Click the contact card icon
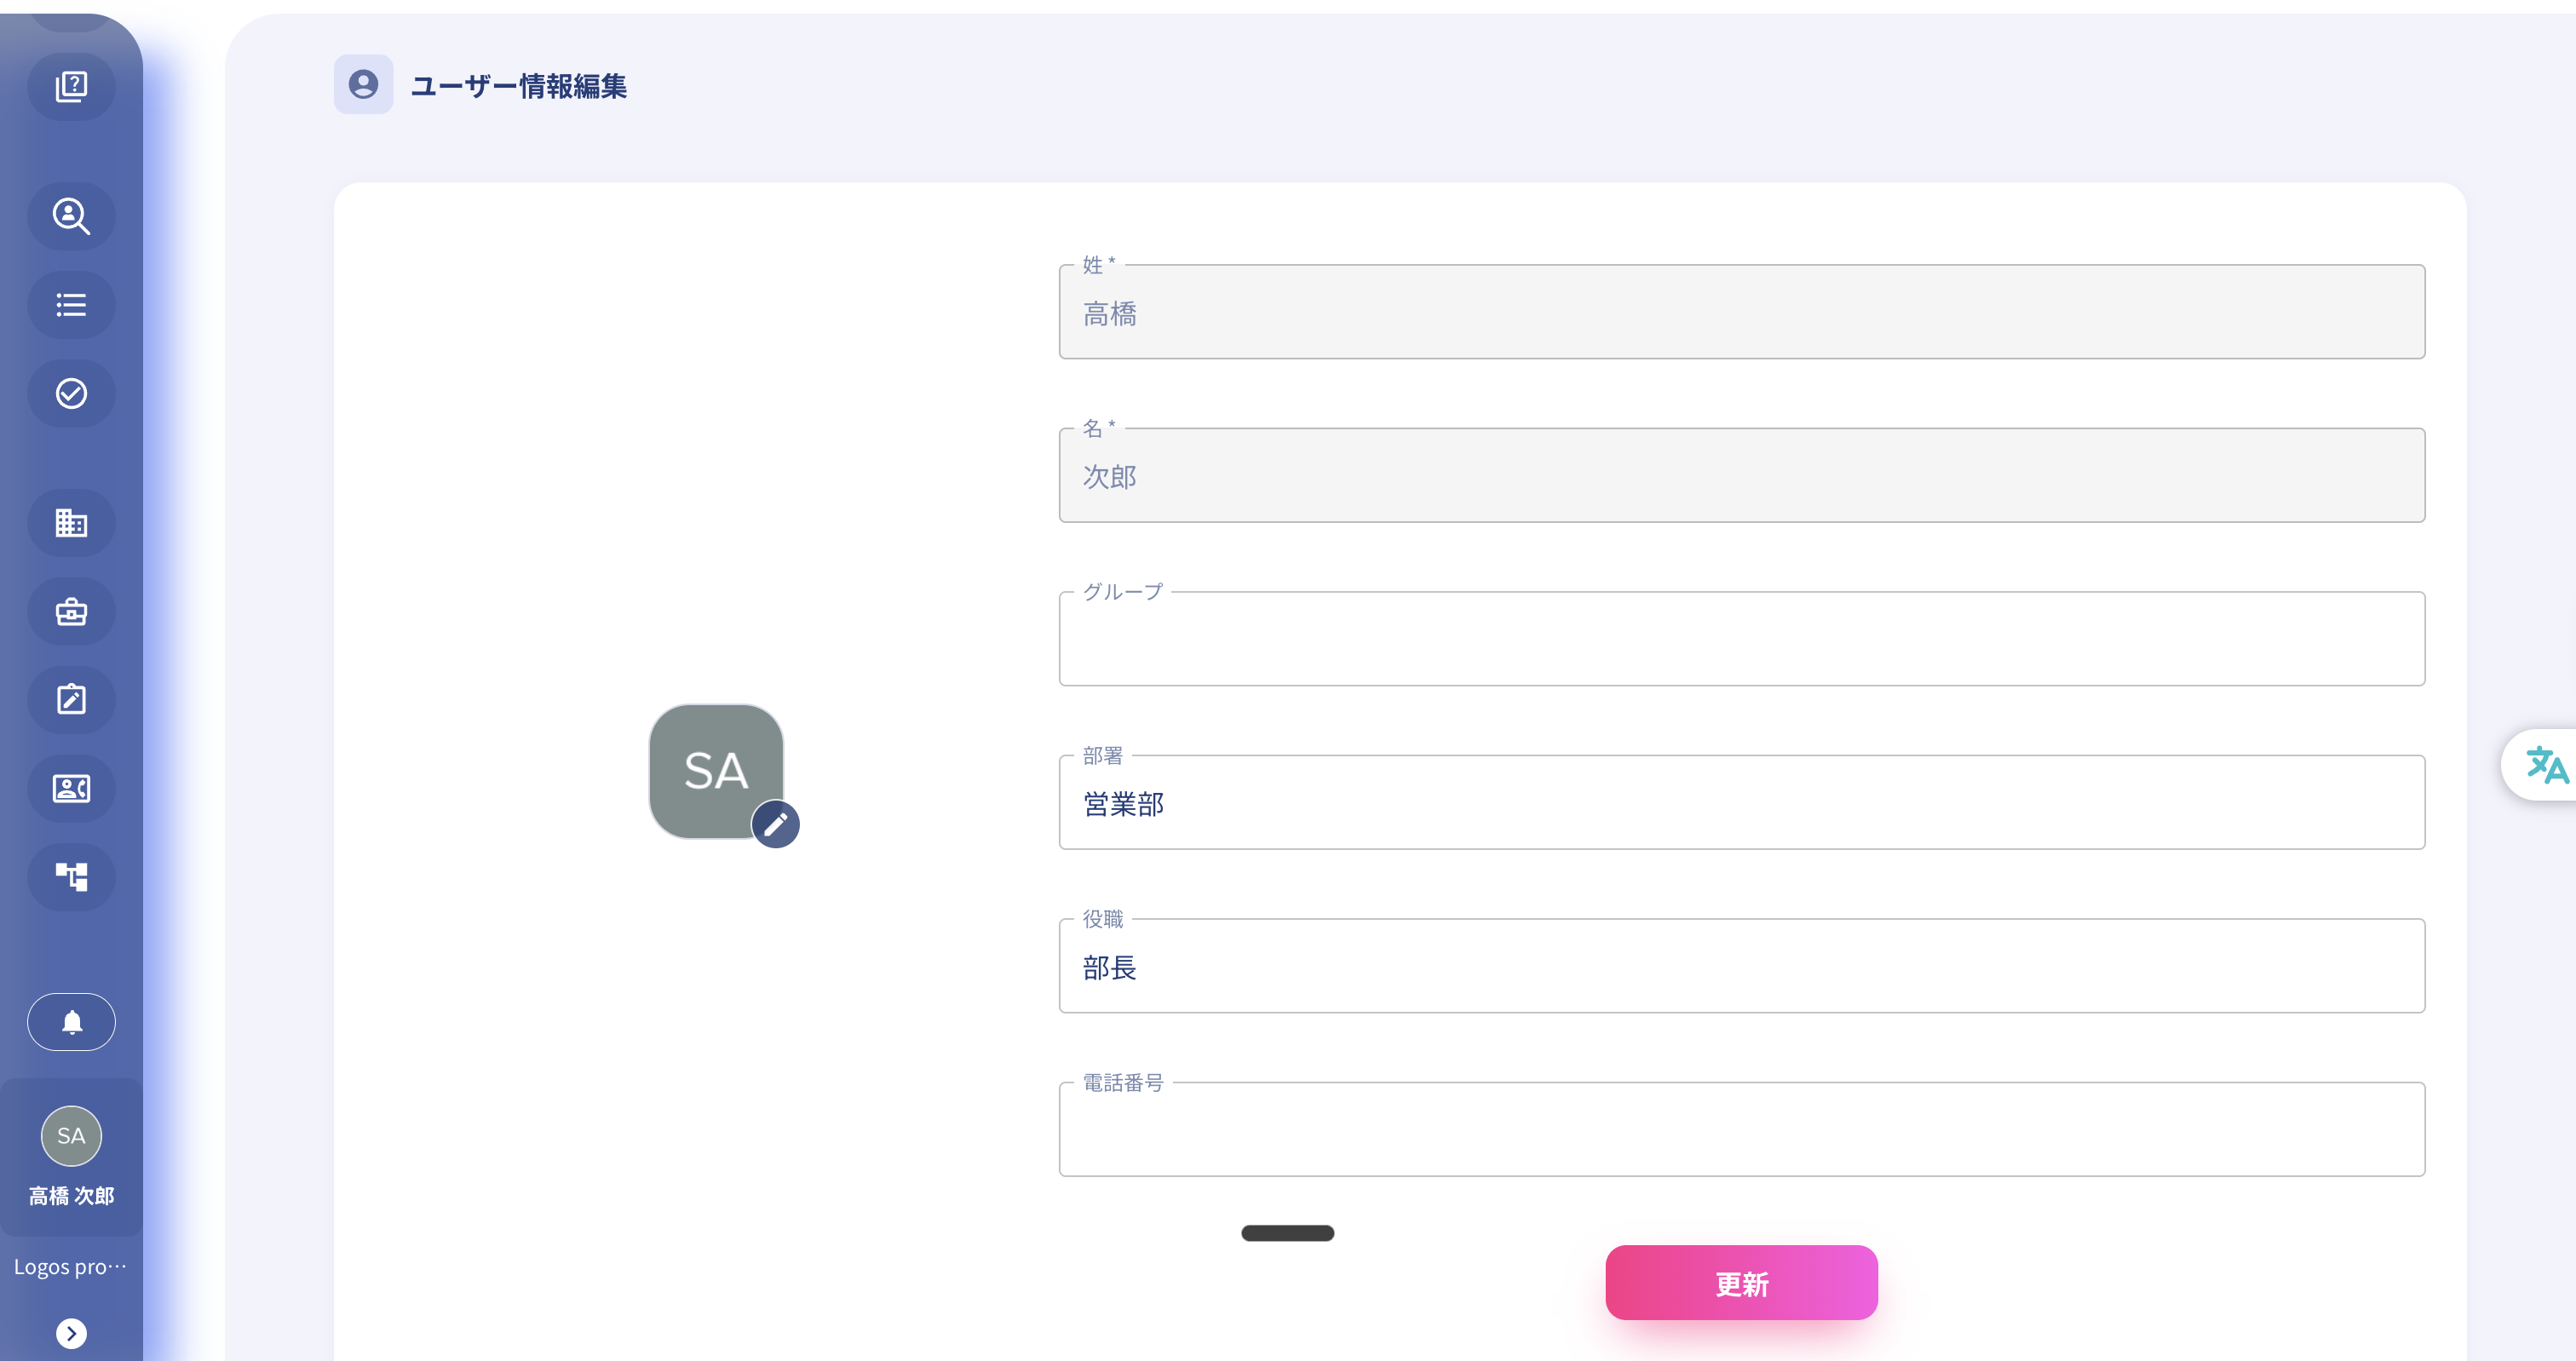Viewport: 2576px width, 1361px height. point(71,789)
